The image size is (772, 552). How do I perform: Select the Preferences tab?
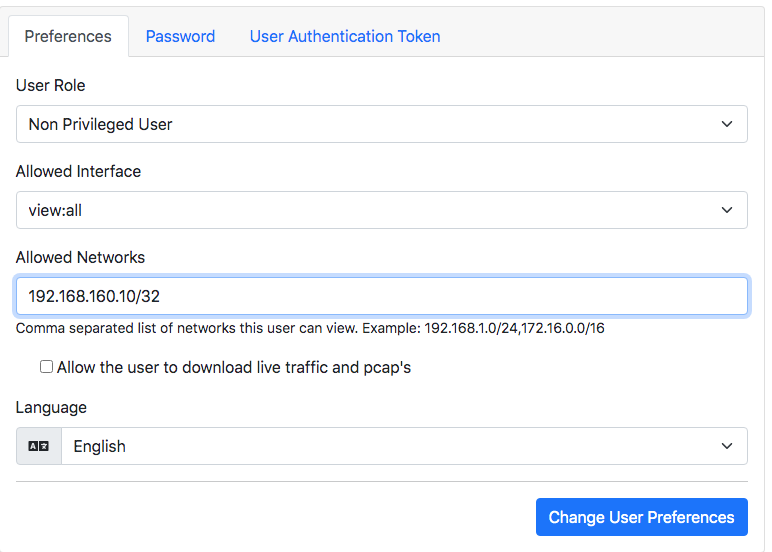click(x=68, y=36)
